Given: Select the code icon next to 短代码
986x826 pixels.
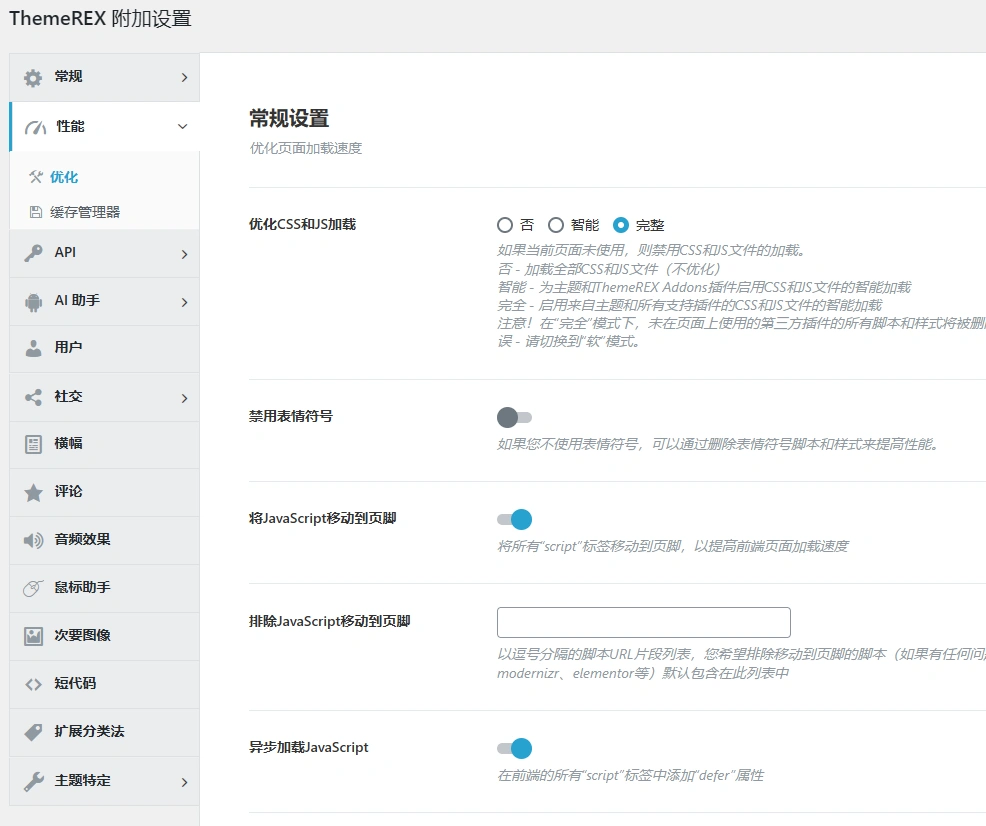Looking at the screenshot, I should [x=32, y=684].
